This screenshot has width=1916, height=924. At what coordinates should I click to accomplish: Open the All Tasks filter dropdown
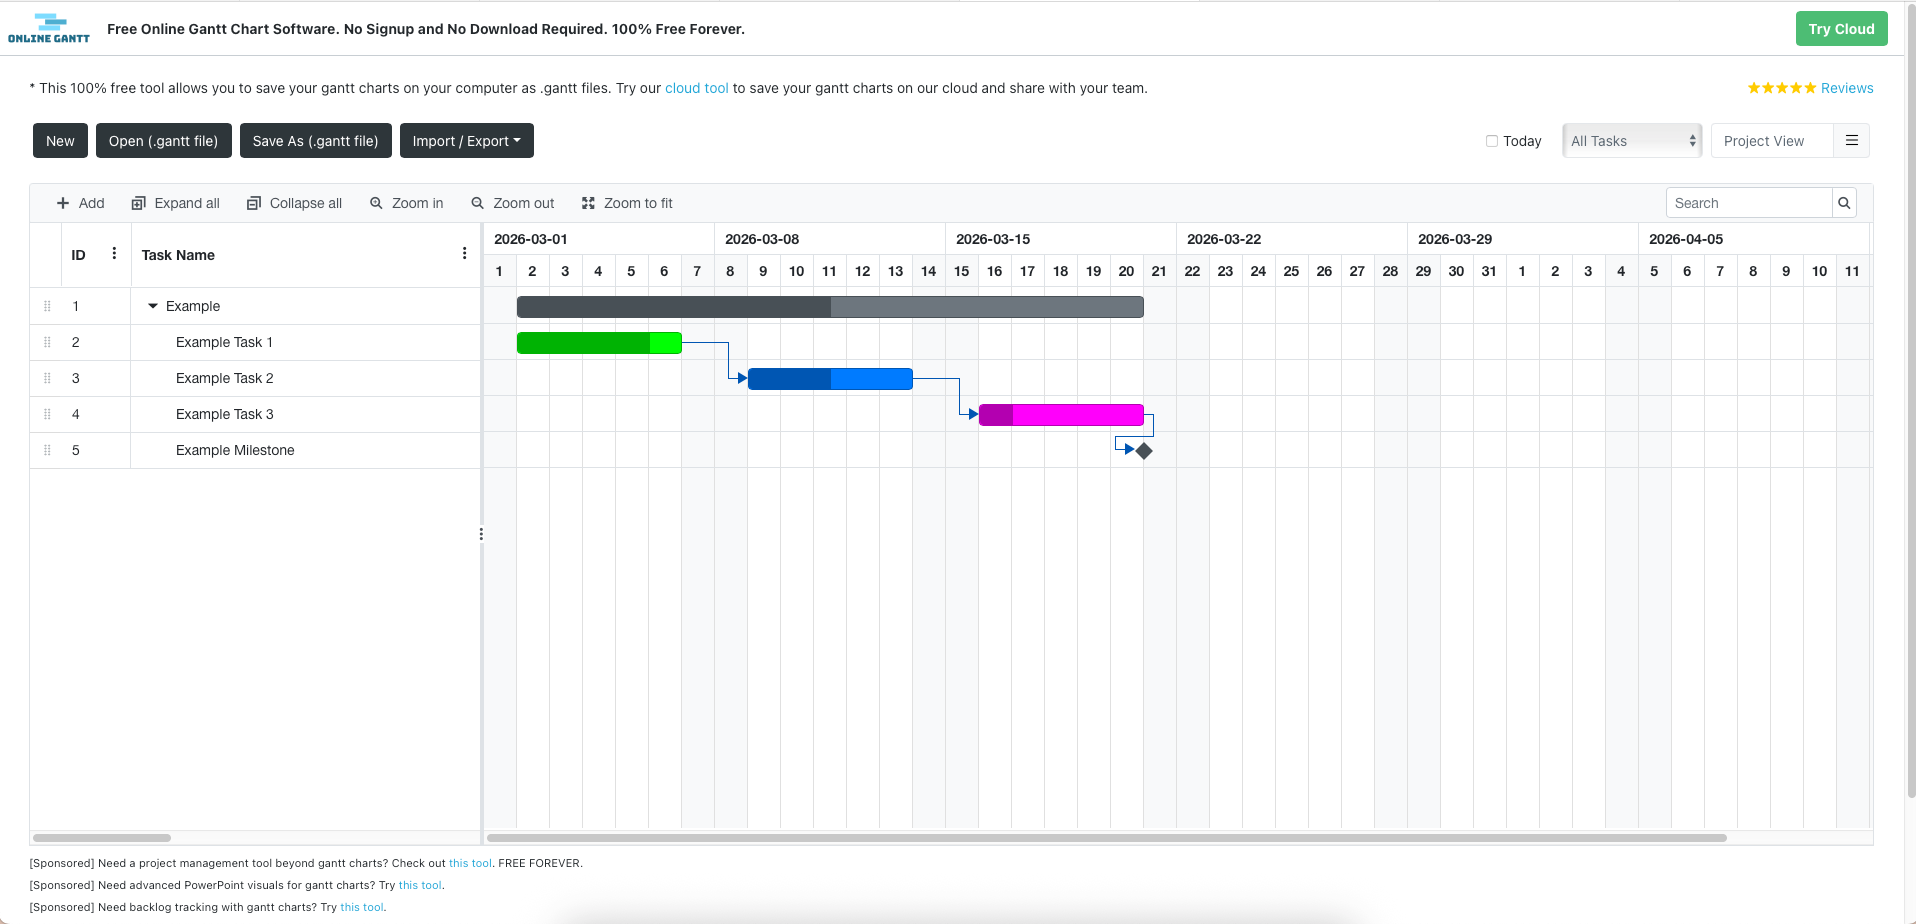[1633, 141]
